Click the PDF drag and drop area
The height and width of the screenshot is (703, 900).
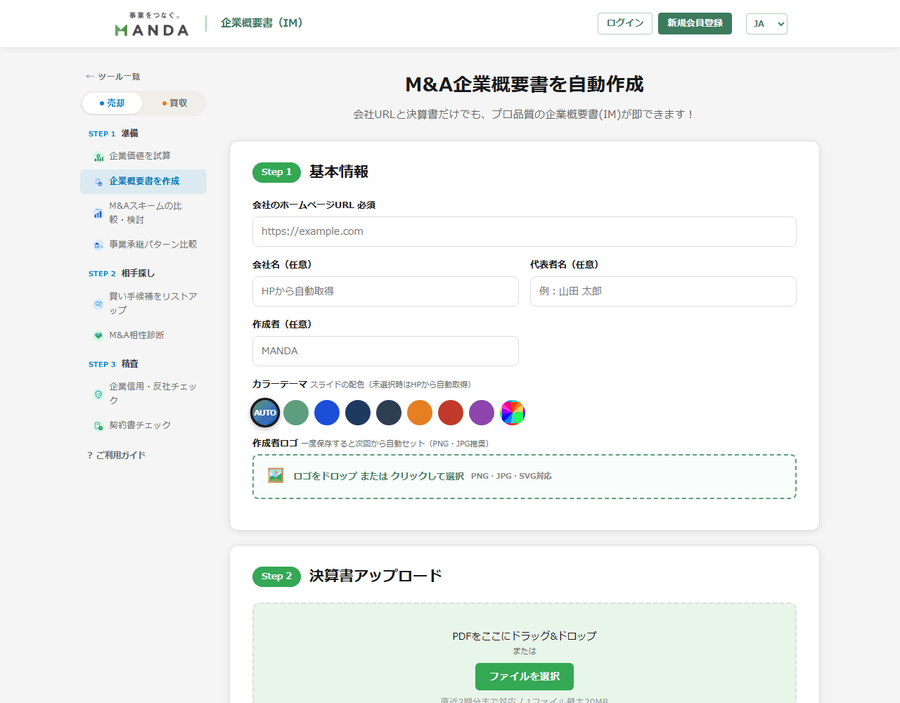pos(524,652)
